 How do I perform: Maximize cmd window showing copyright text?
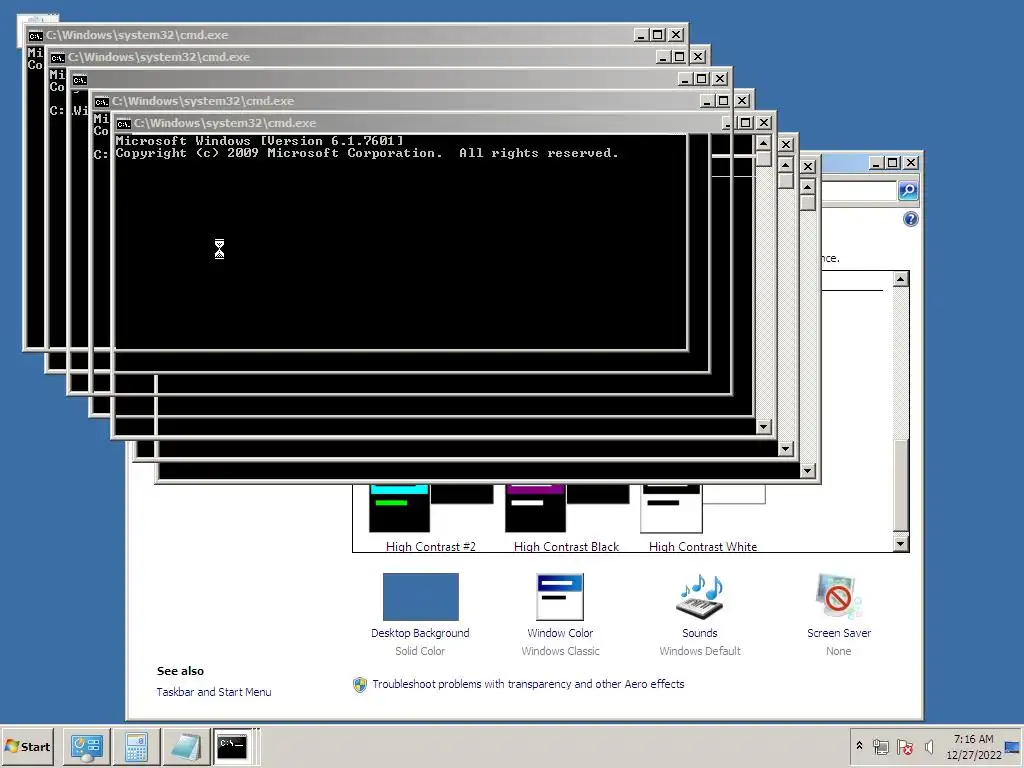tap(746, 123)
